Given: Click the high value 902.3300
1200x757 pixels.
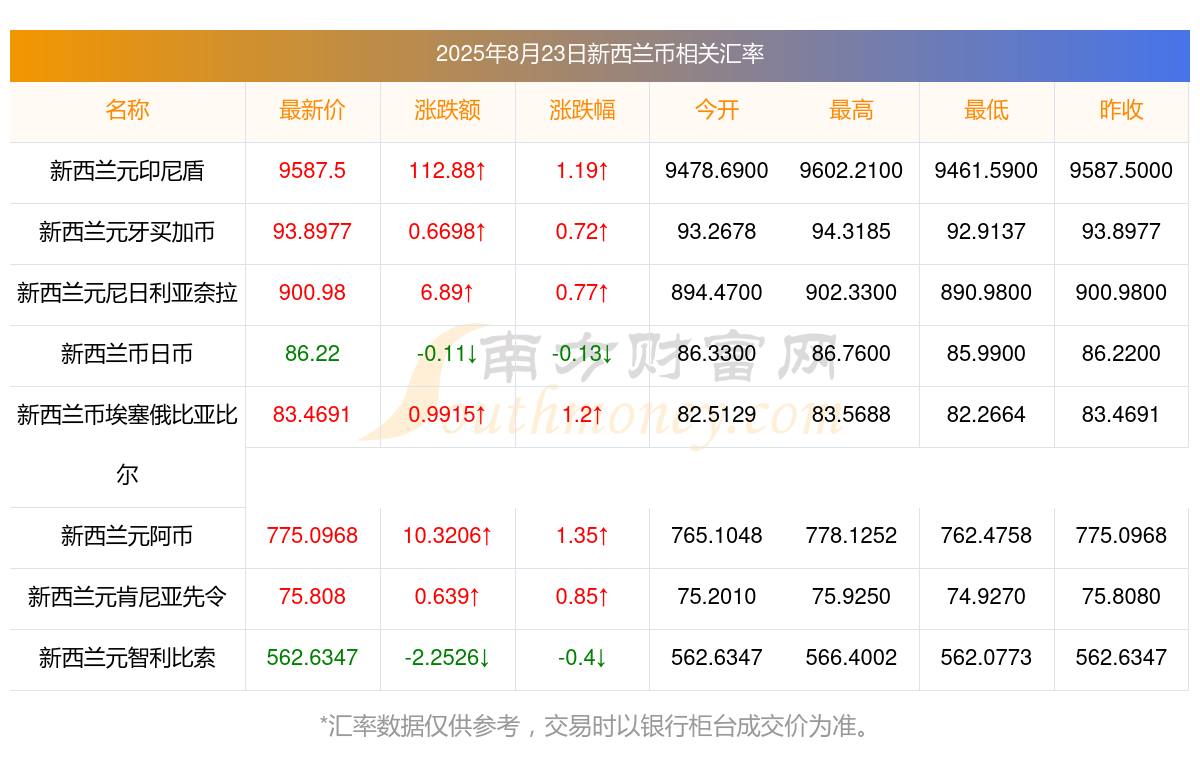Looking at the screenshot, I should 851,293.
